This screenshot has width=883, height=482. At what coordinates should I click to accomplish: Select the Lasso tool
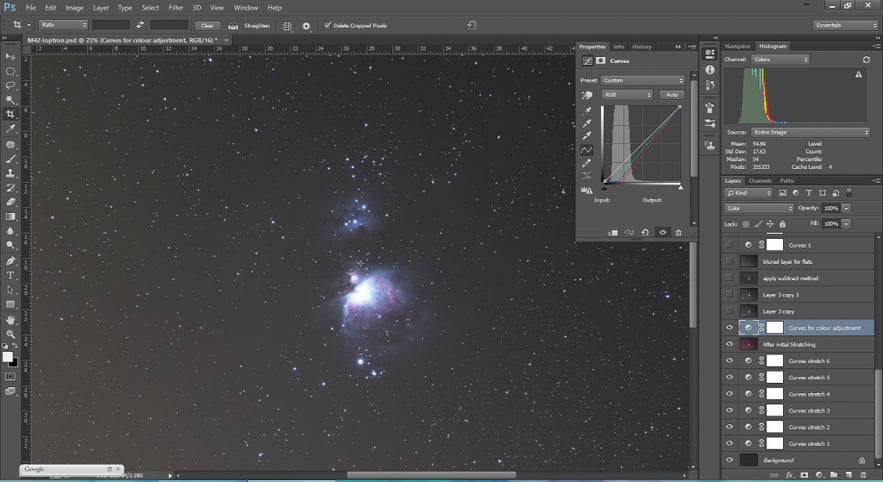[10, 86]
